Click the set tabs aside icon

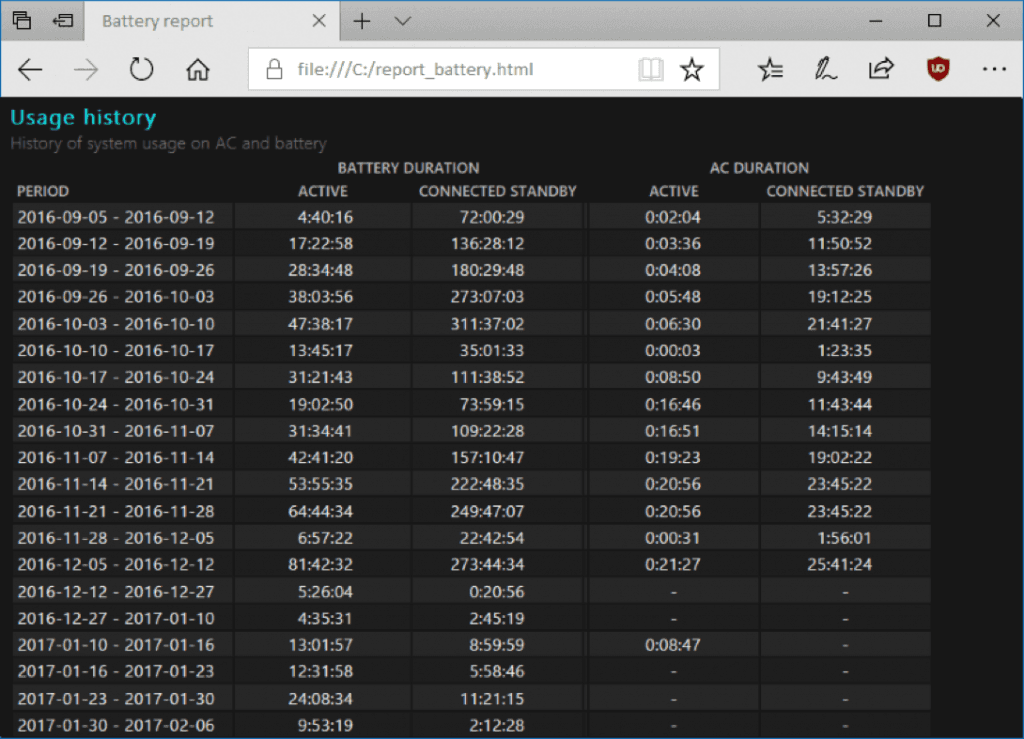tap(64, 21)
